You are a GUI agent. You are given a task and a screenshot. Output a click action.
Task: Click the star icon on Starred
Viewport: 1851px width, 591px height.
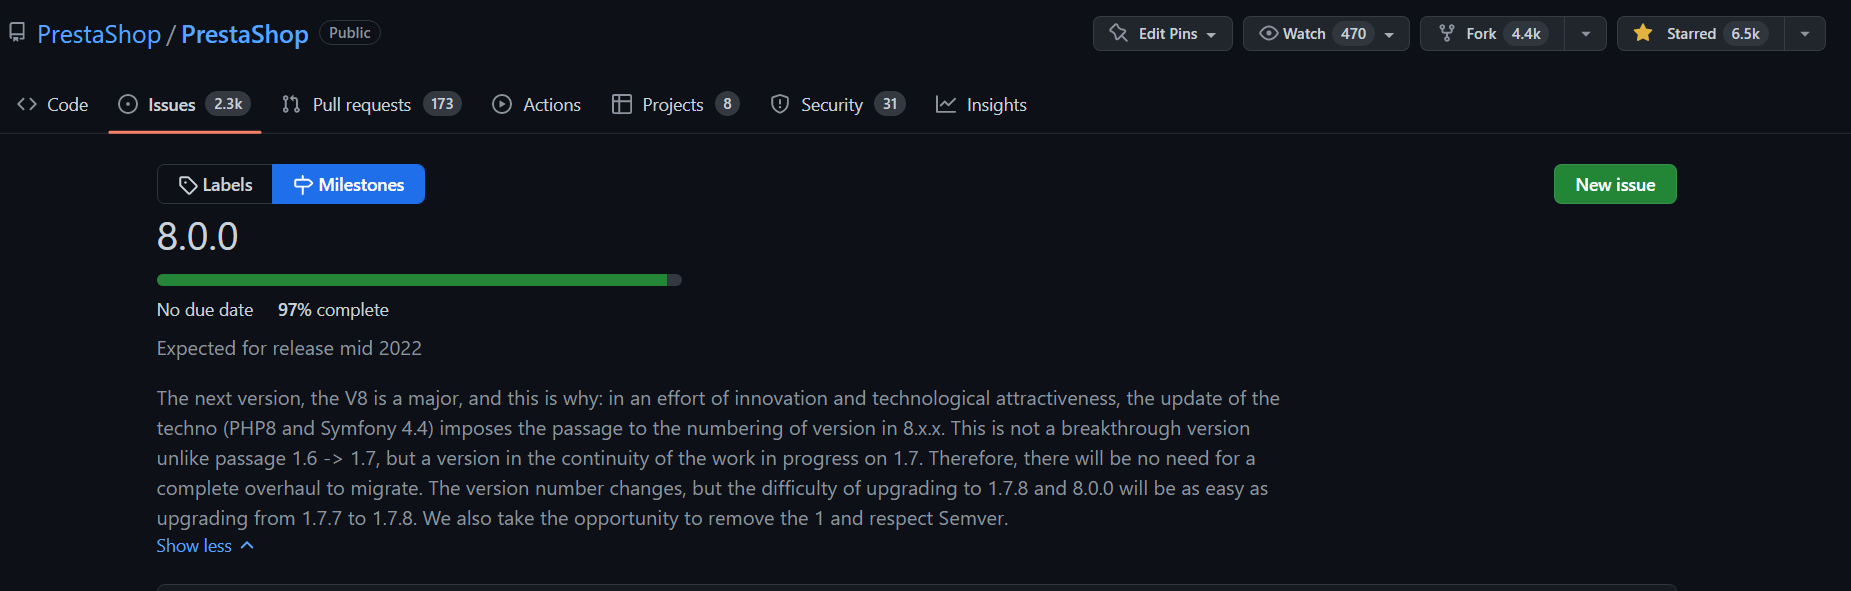(1642, 34)
